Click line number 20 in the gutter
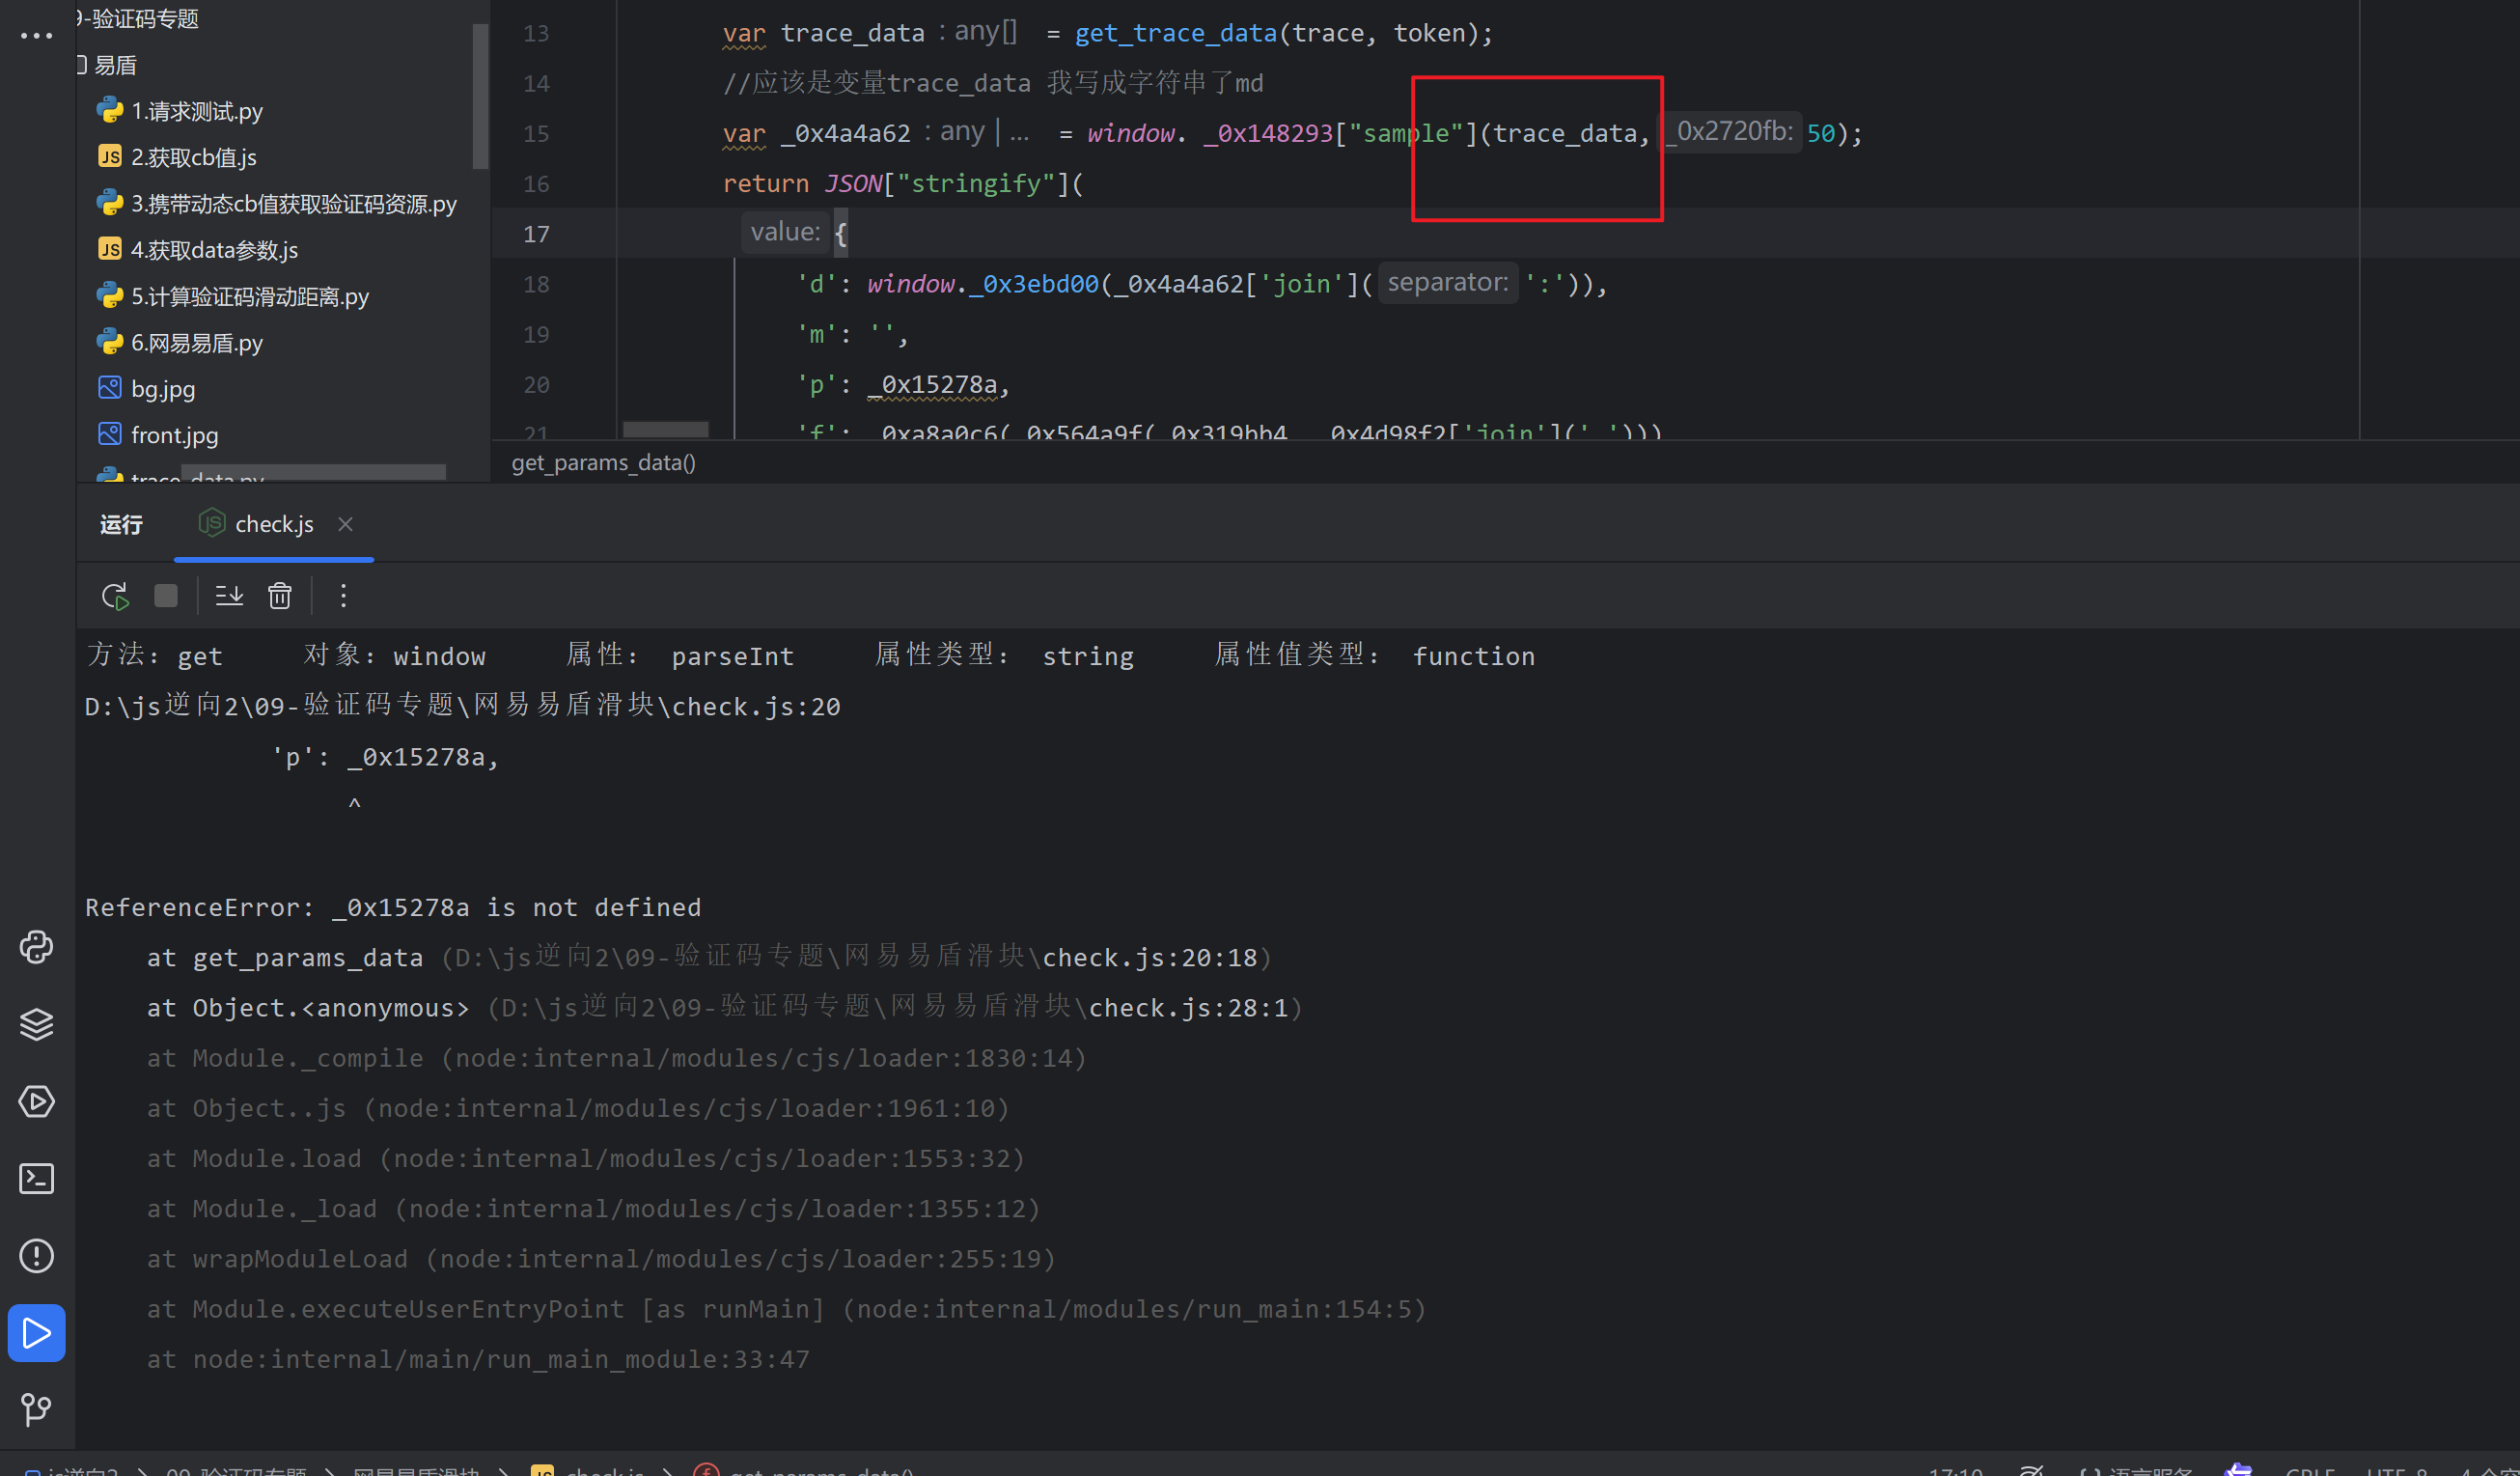2520x1476 pixels. point(536,385)
